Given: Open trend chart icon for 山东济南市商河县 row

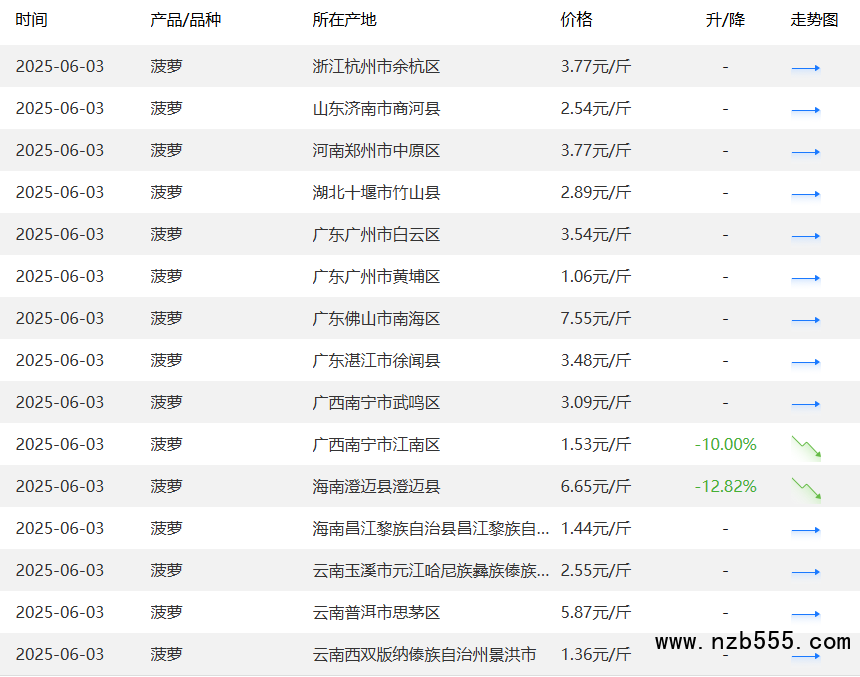Looking at the screenshot, I should pyautogui.click(x=805, y=110).
